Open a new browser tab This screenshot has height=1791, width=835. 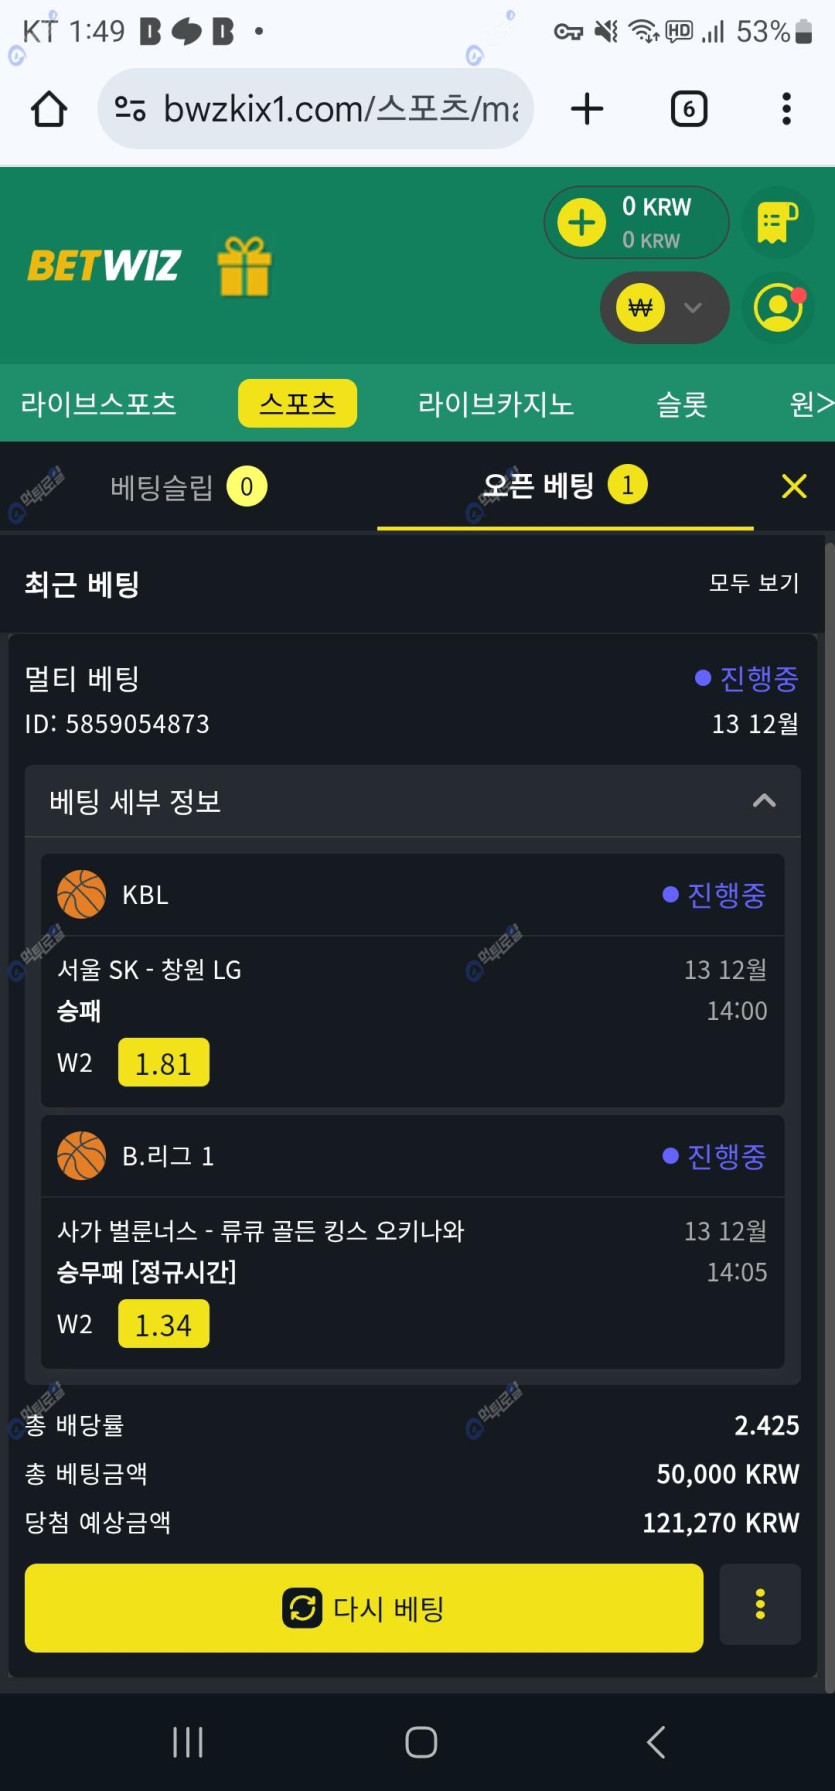coord(587,109)
